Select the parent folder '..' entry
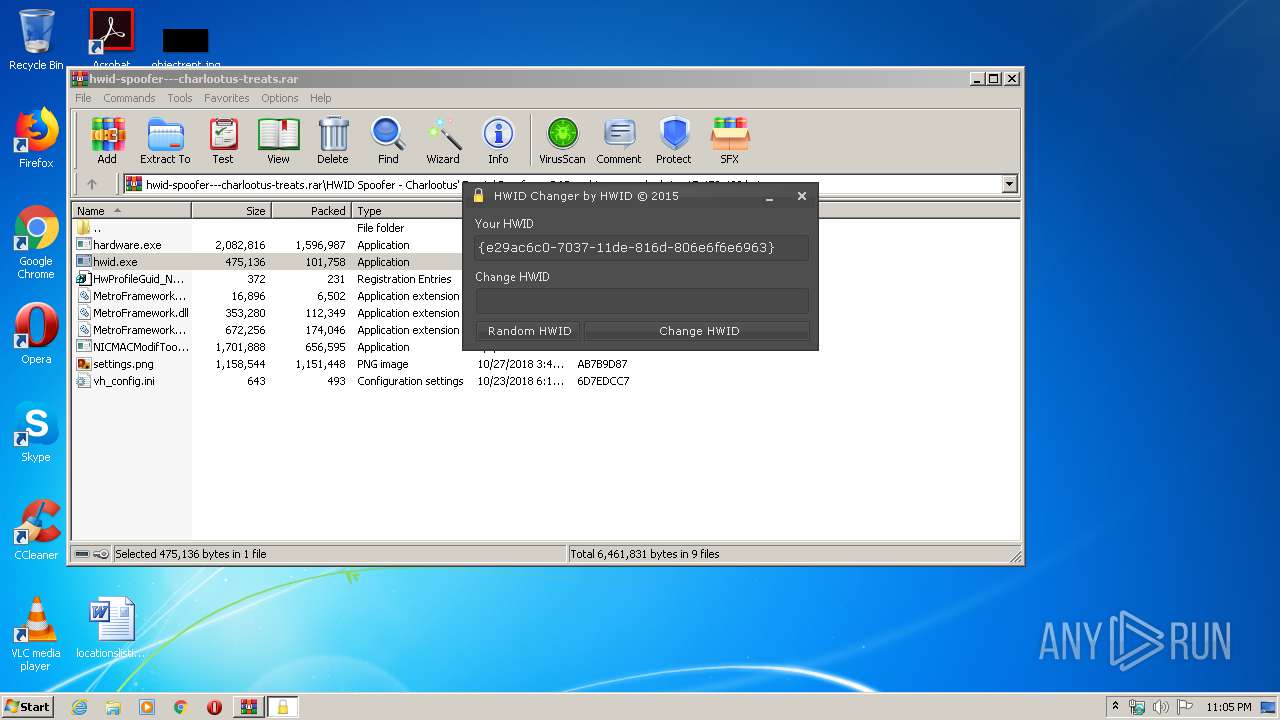The width and height of the screenshot is (1280, 720). pos(97,228)
